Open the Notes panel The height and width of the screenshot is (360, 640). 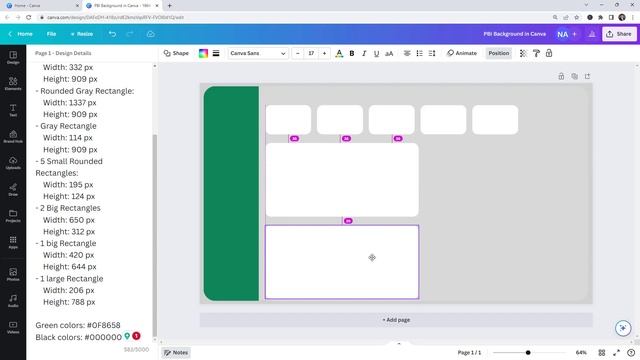click(x=176, y=353)
